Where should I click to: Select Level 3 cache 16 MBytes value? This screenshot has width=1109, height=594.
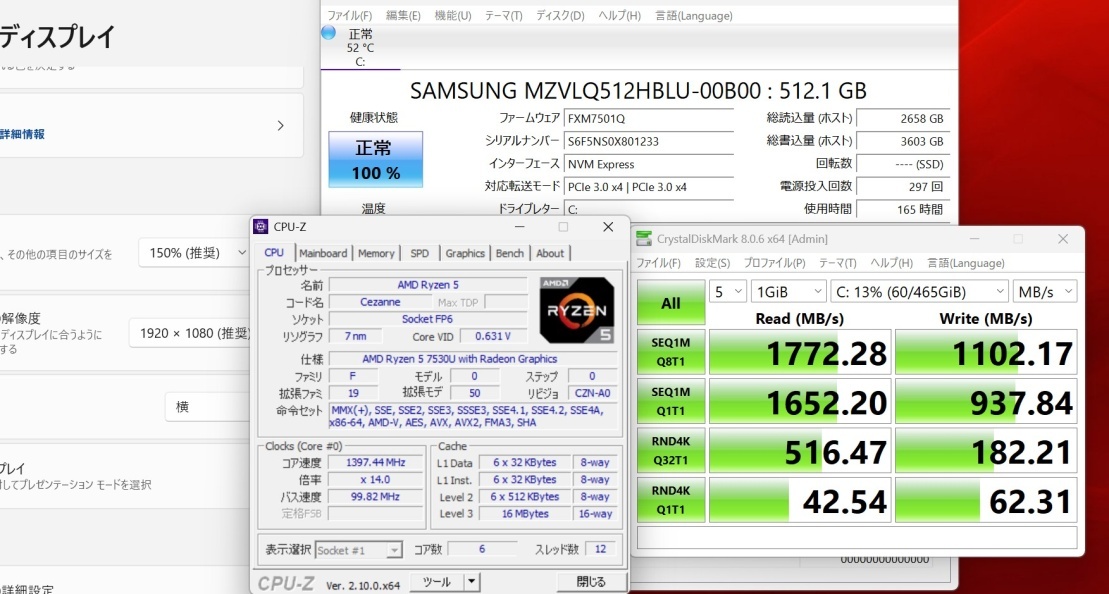[526, 513]
